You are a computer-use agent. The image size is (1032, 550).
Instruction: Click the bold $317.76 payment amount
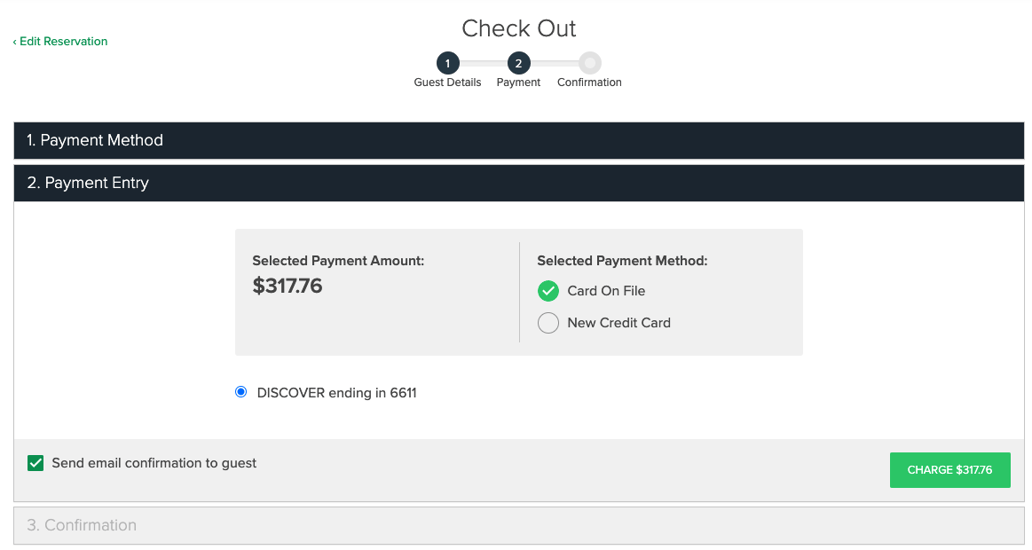tap(287, 287)
